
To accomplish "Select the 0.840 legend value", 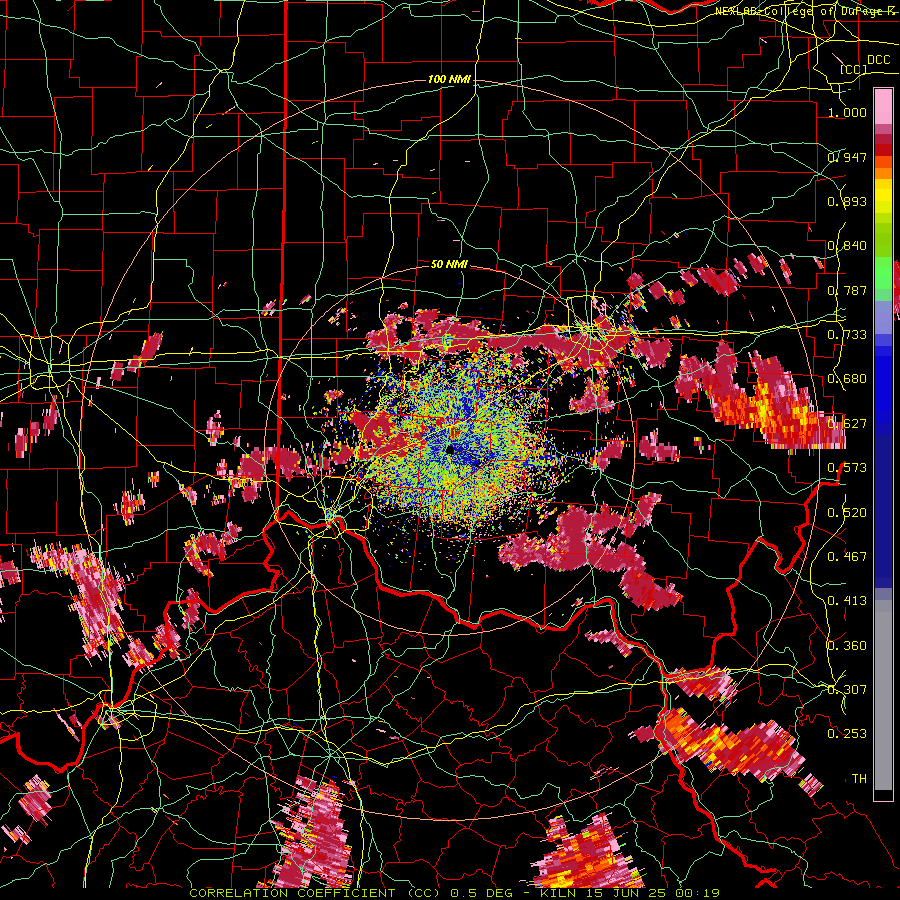I will [847, 245].
